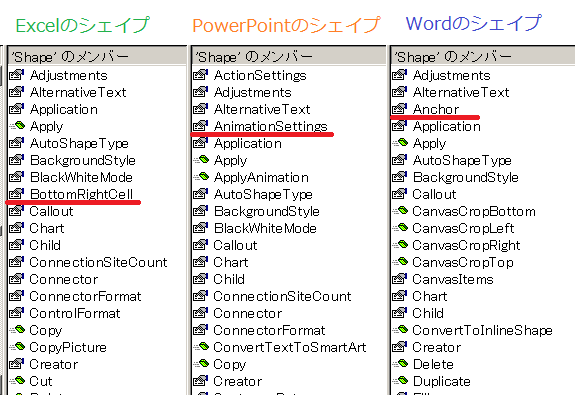Select ApplyAnimation in the PowerPoint list
The height and width of the screenshot is (395, 575).
(261, 178)
